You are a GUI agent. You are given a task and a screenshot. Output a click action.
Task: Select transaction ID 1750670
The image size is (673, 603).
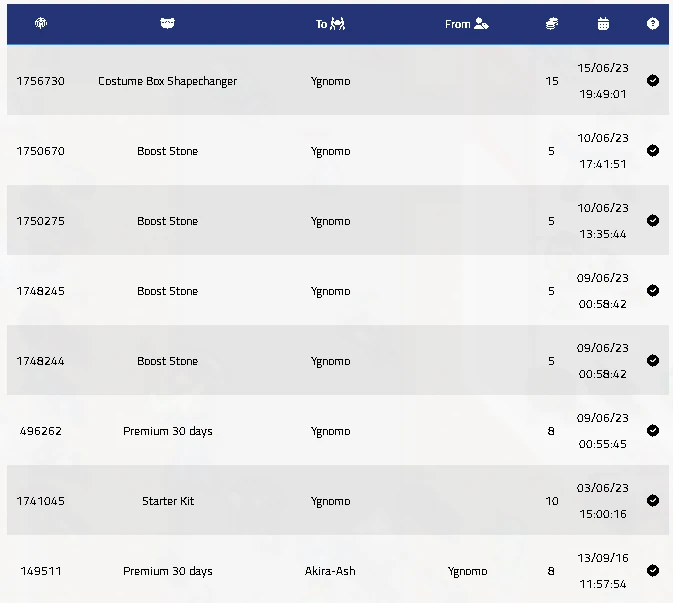[41, 151]
